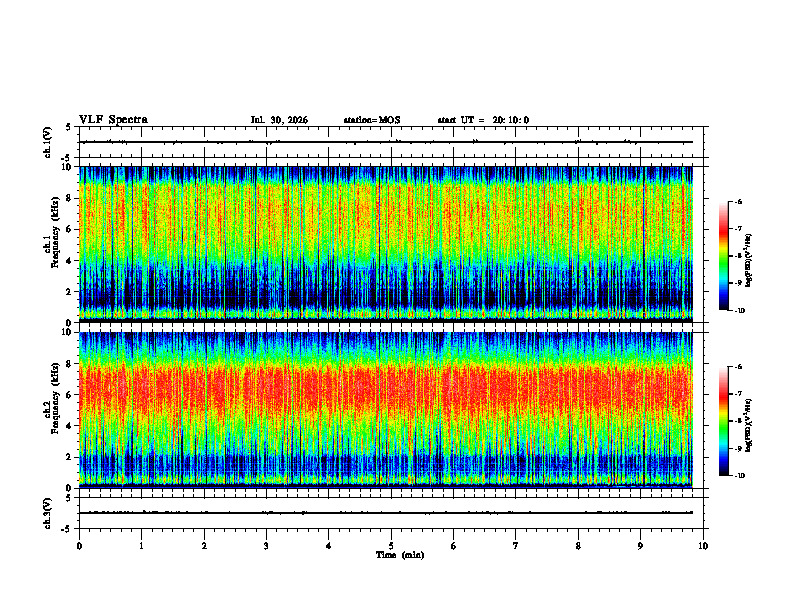The height and width of the screenshot is (612, 792).
Task: Click time axis tick label "0"
Action: [79, 546]
